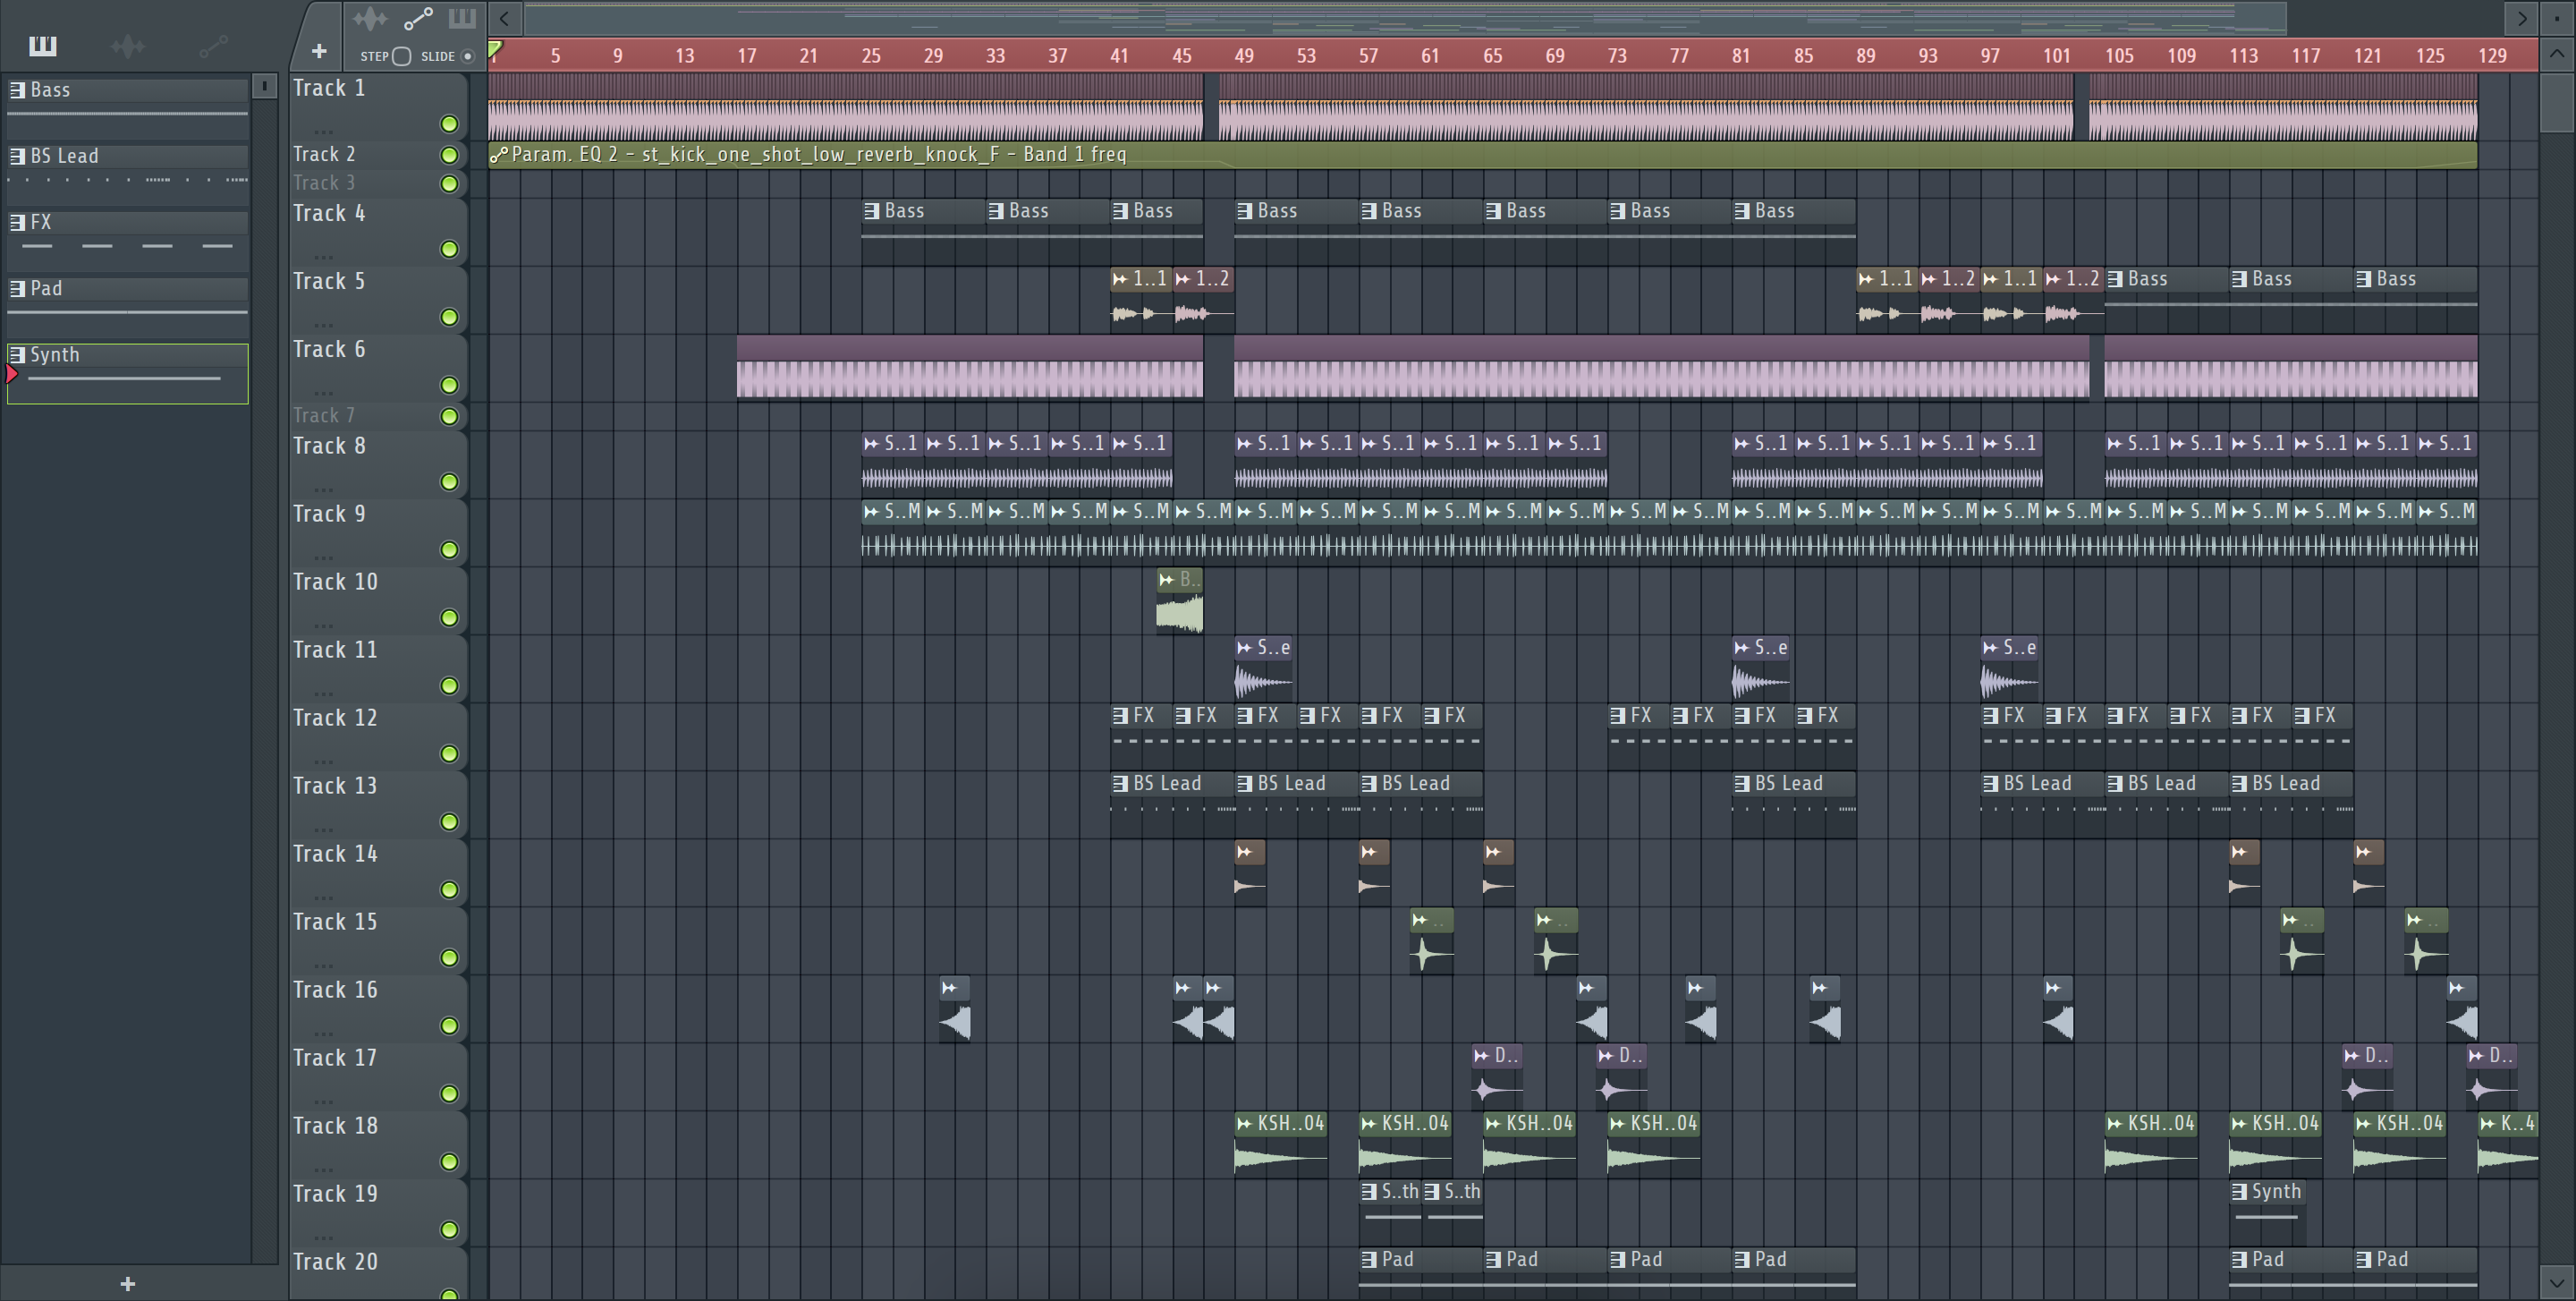Select the pattern clip focus piano icon
This screenshot has height=1301, width=2576.
coord(462,19)
